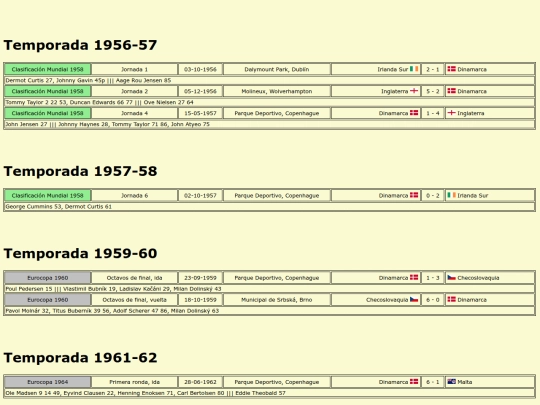Click the Dermot Curtis 27 scorers line
The height and width of the screenshot is (405, 540).
point(270,80)
